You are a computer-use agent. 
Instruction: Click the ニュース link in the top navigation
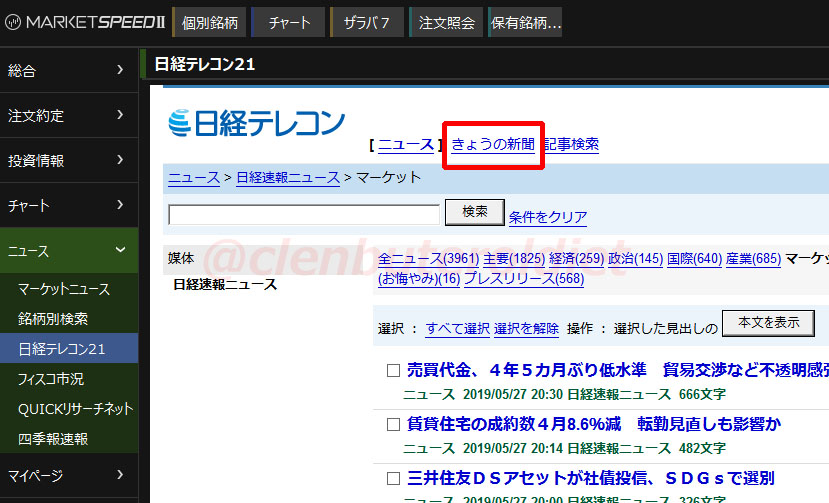(406, 144)
